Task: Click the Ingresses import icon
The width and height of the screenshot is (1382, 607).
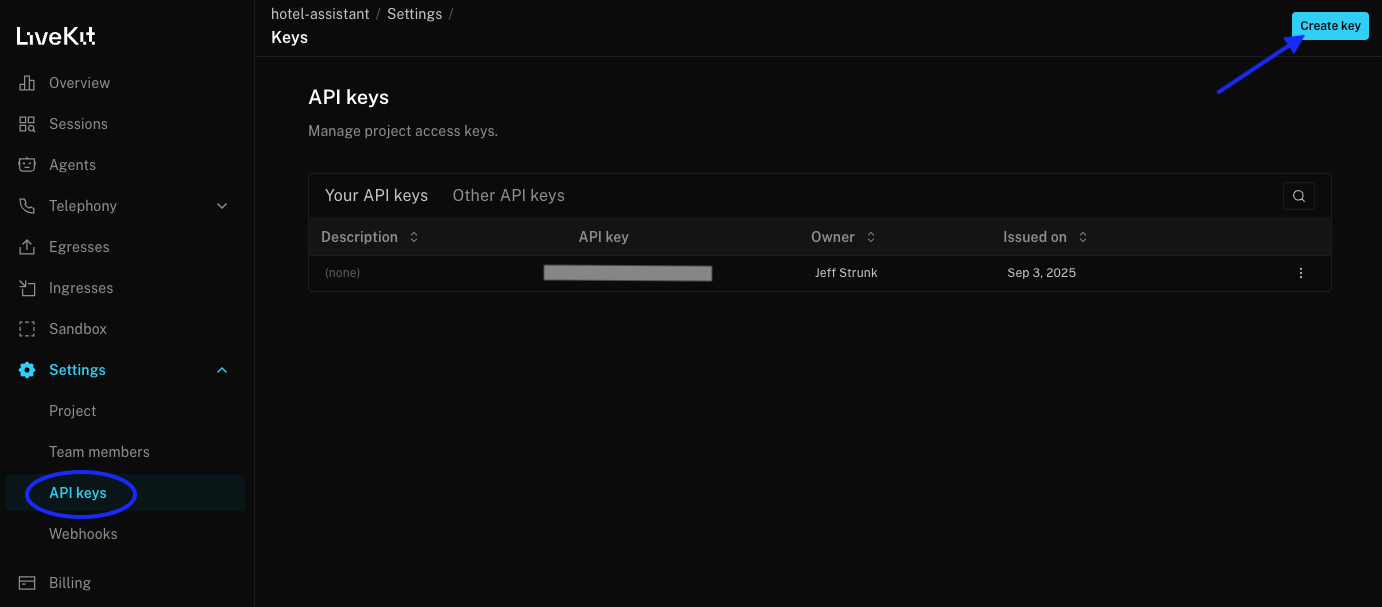Action: 27,288
